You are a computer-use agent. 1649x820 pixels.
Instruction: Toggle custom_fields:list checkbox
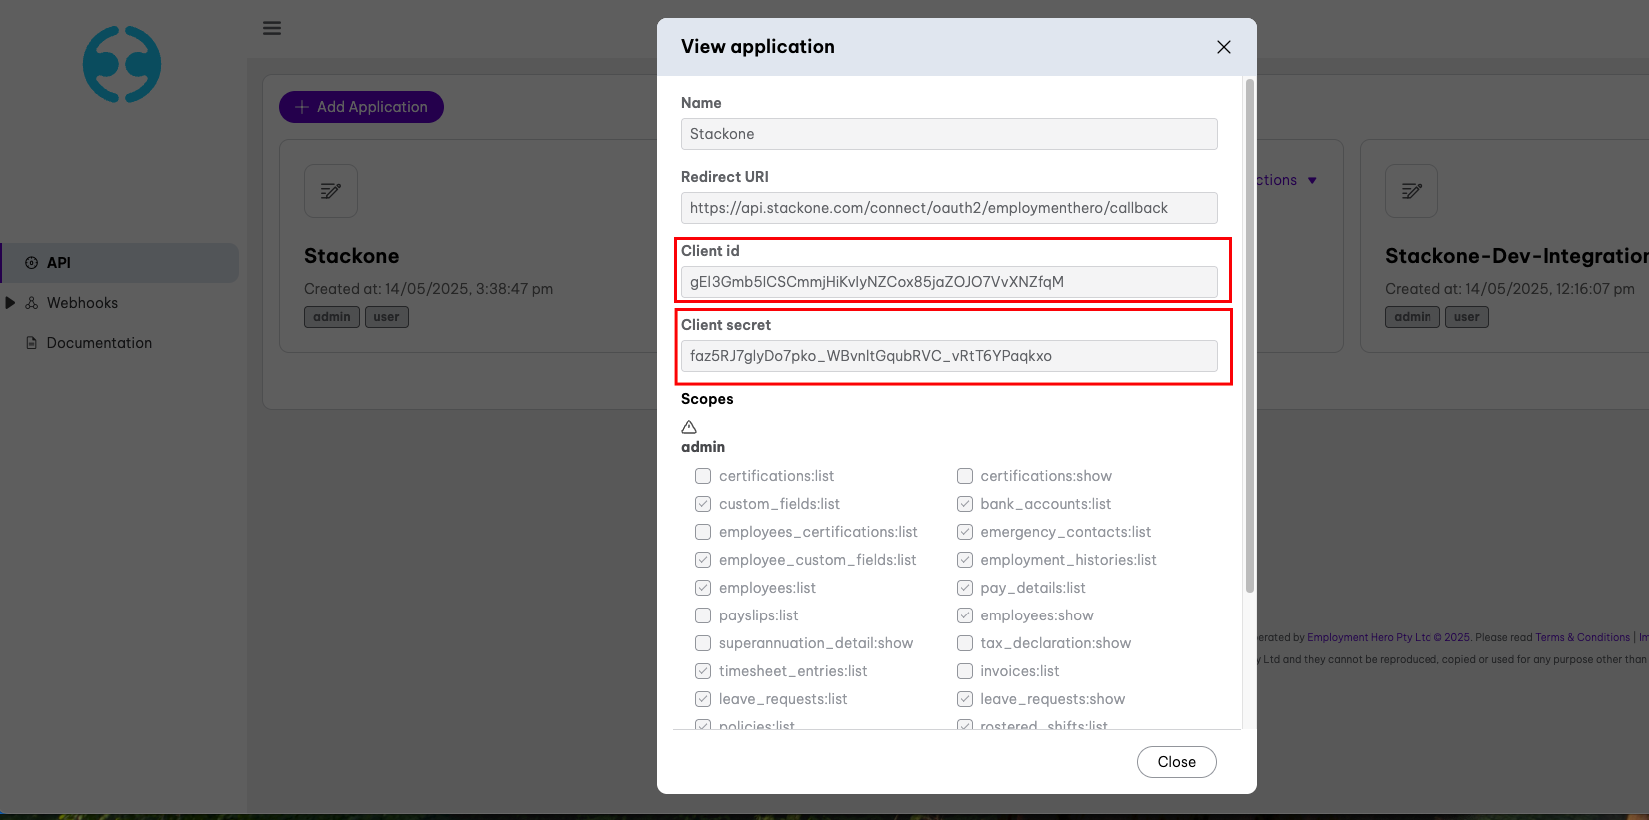click(703, 504)
